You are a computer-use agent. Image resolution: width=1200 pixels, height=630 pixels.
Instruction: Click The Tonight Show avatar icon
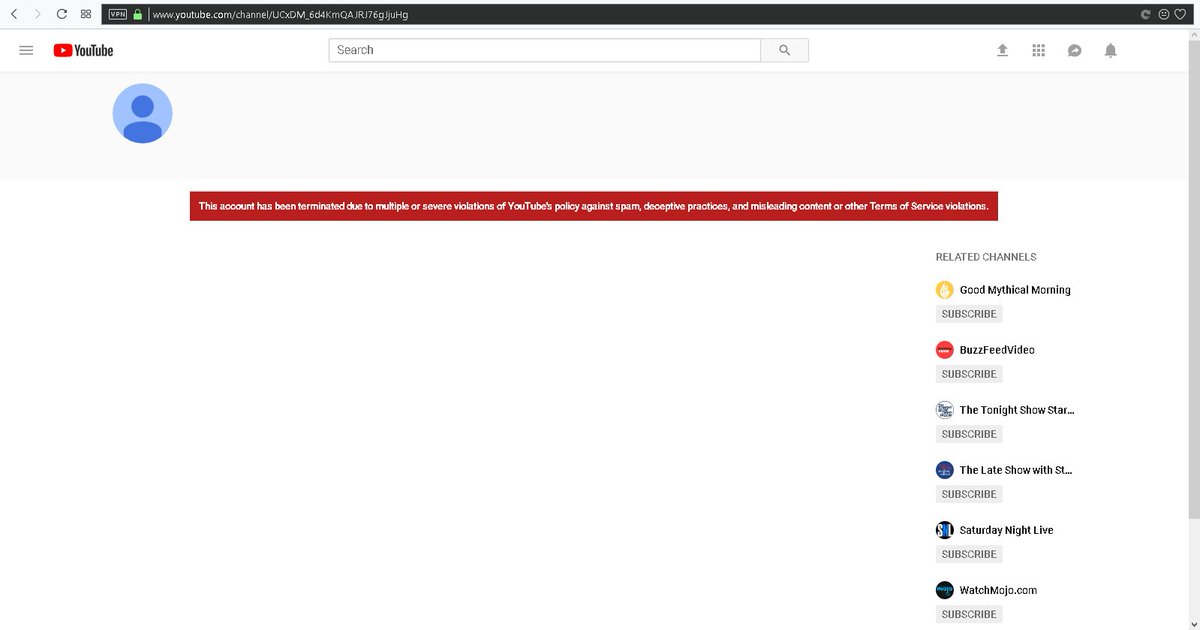(944, 410)
